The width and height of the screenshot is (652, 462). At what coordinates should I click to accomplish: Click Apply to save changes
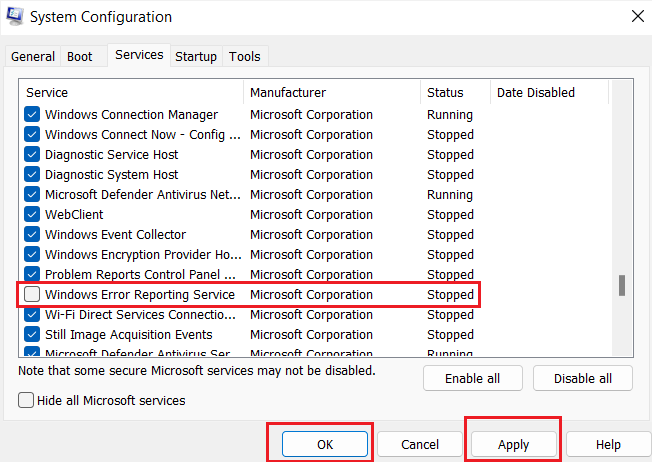pyautogui.click(x=514, y=444)
